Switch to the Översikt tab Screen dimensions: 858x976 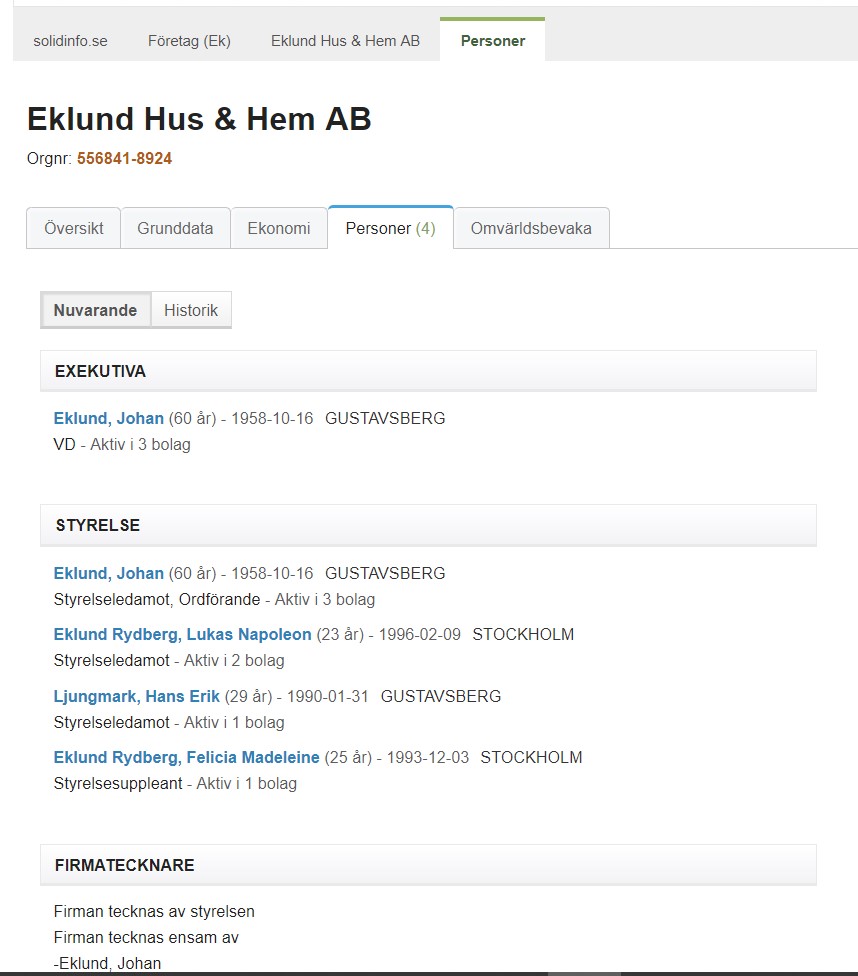[73, 228]
